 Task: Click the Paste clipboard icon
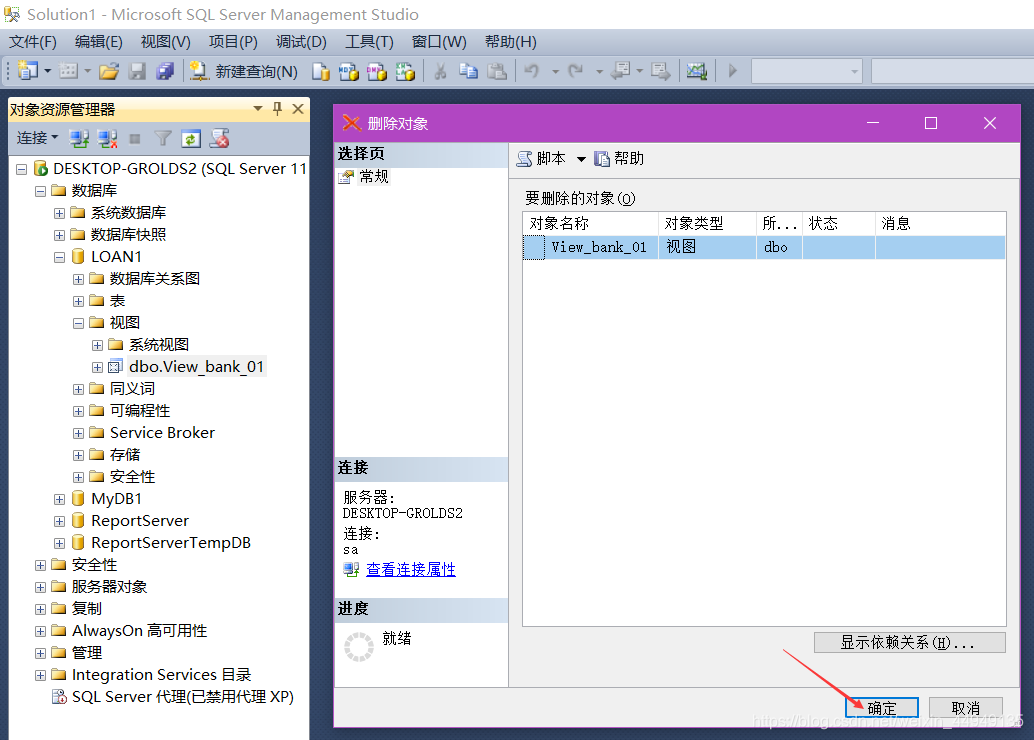point(497,71)
